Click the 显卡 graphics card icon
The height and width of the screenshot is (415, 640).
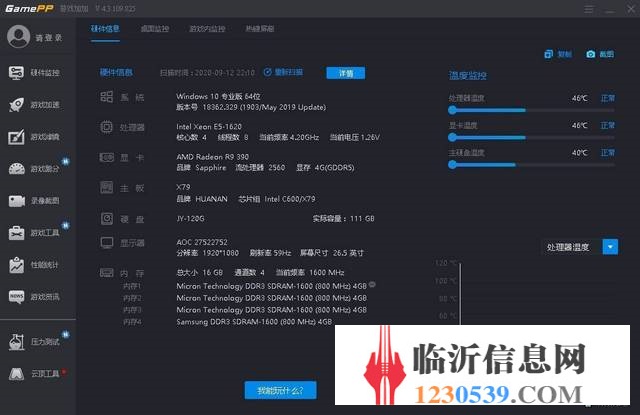(107, 157)
